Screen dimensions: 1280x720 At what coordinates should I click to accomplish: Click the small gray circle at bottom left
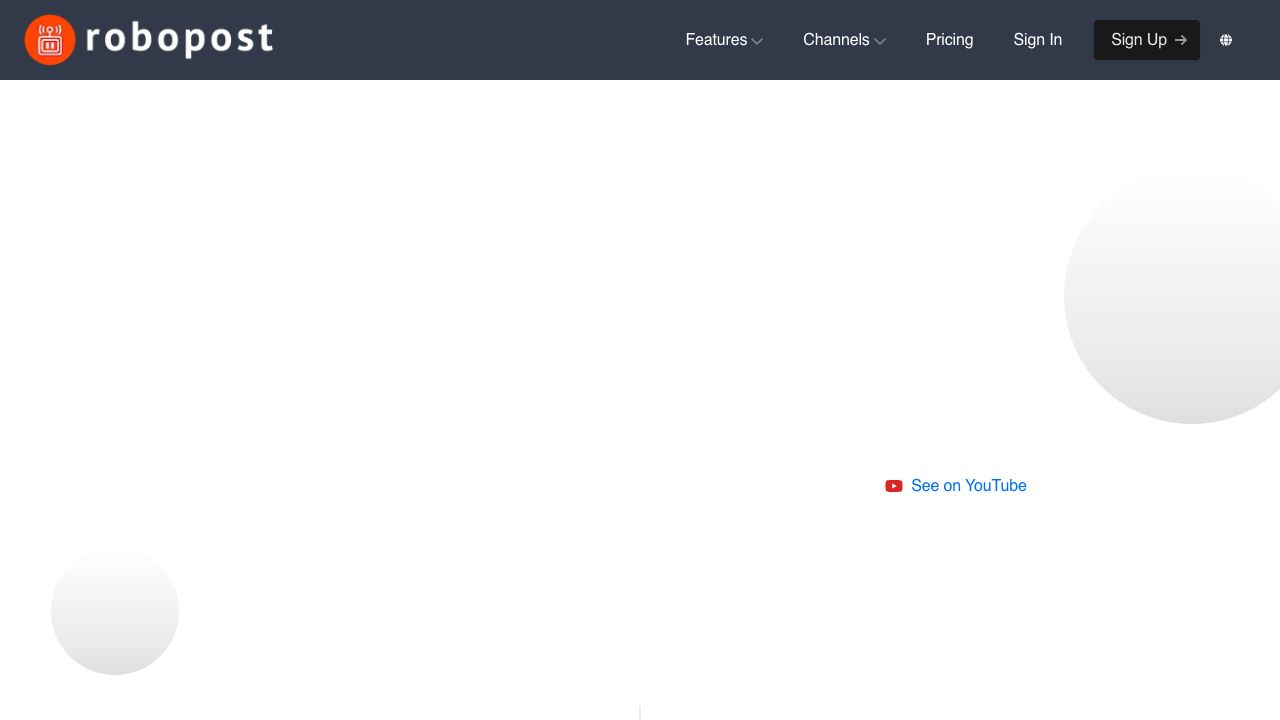[115, 611]
